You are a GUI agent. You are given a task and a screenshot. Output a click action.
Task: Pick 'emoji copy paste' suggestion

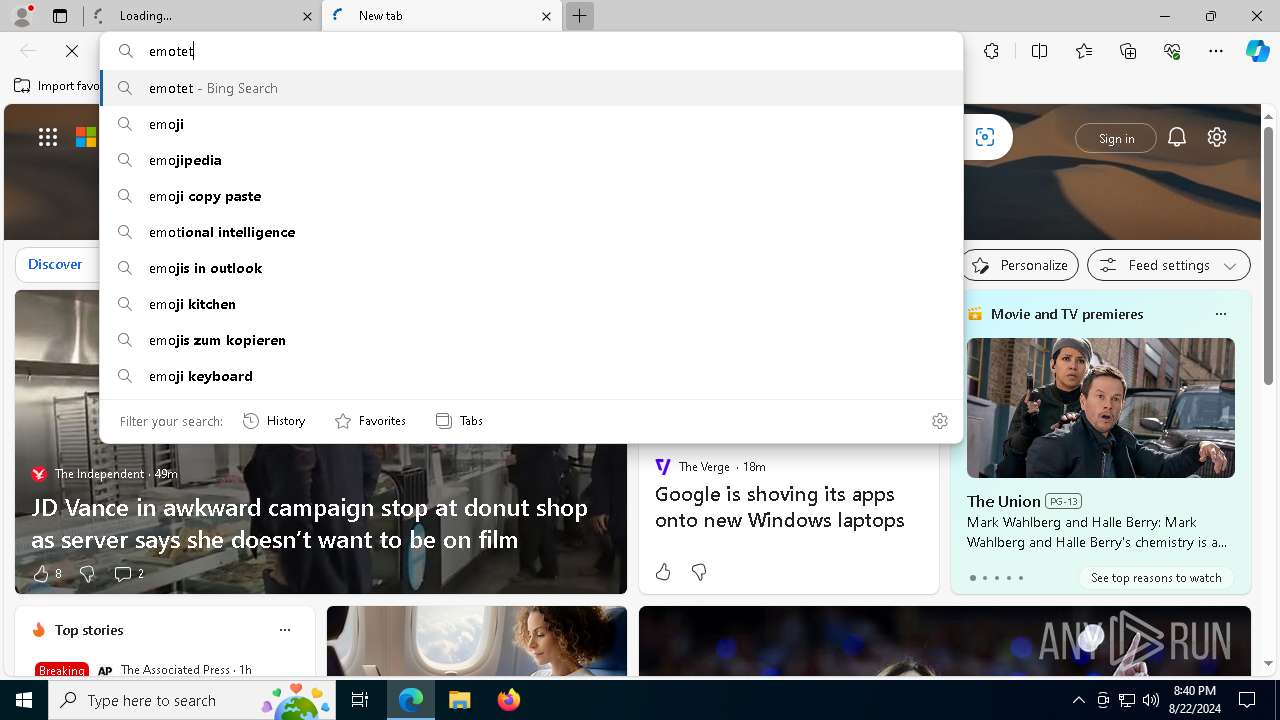coord(531,196)
